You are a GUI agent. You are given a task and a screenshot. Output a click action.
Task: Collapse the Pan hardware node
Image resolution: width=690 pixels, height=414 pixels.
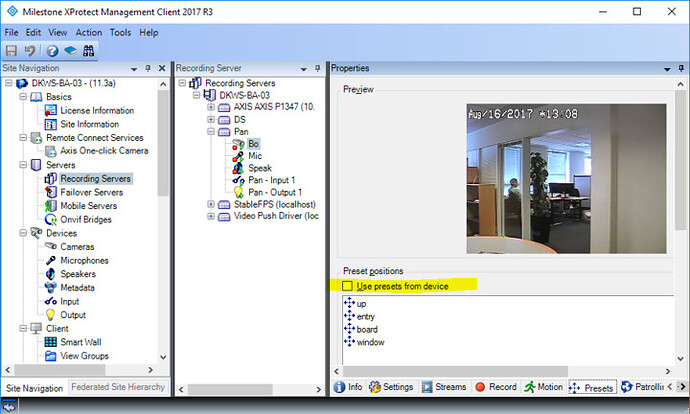[210, 132]
